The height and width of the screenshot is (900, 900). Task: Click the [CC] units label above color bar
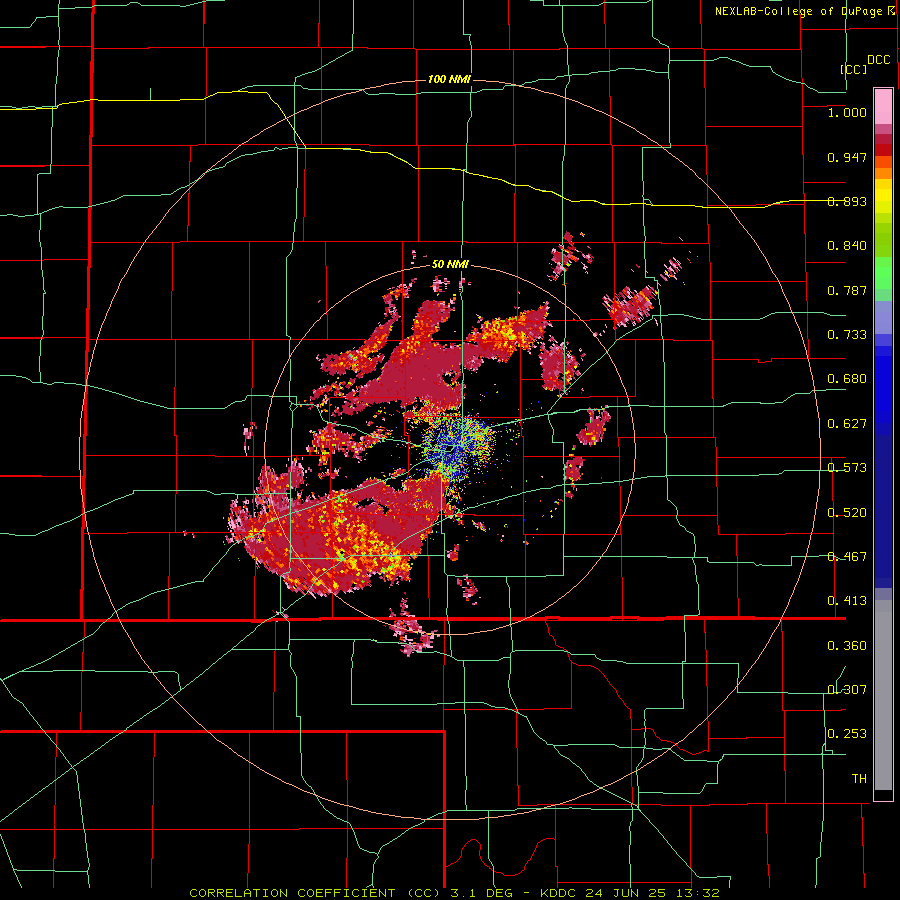point(853,69)
